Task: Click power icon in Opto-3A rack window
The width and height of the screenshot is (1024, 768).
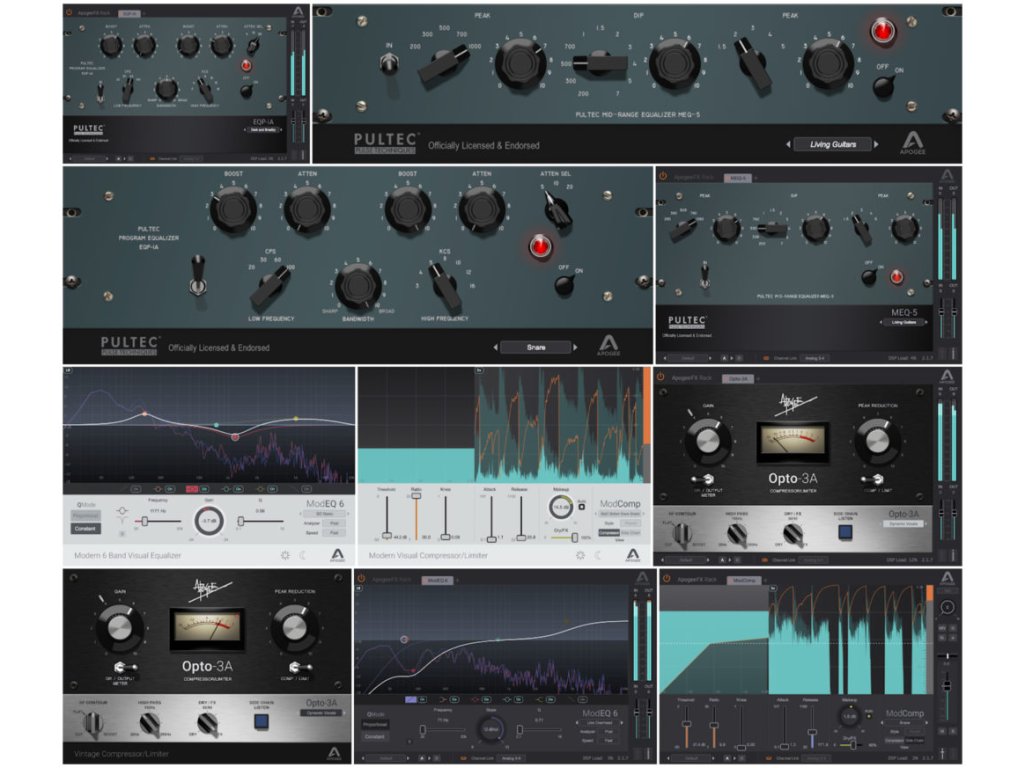Action: [661, 377]
